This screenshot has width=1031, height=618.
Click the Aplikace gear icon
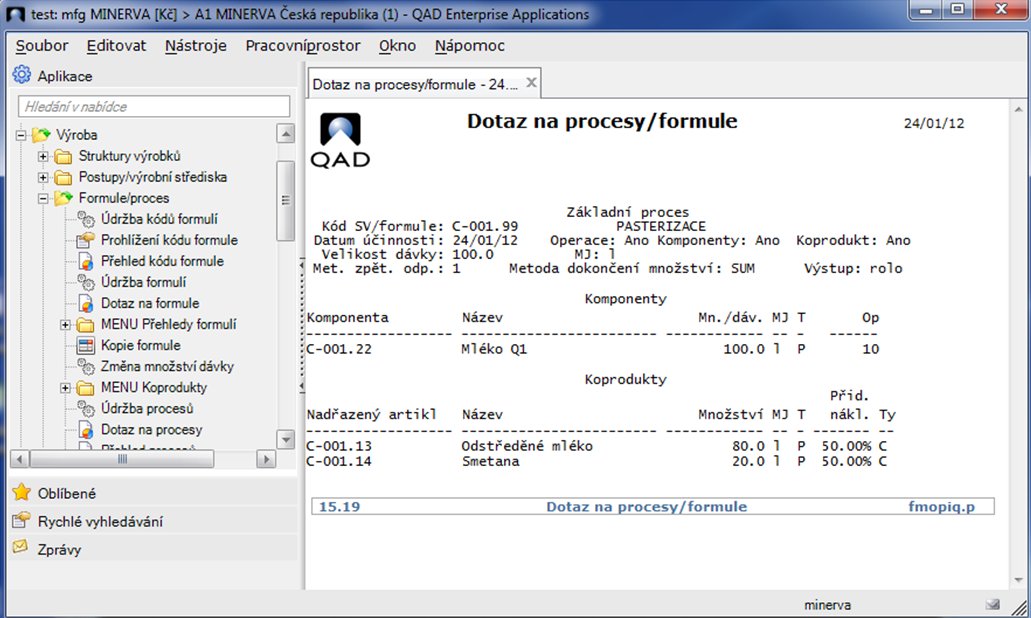point(22,75)
